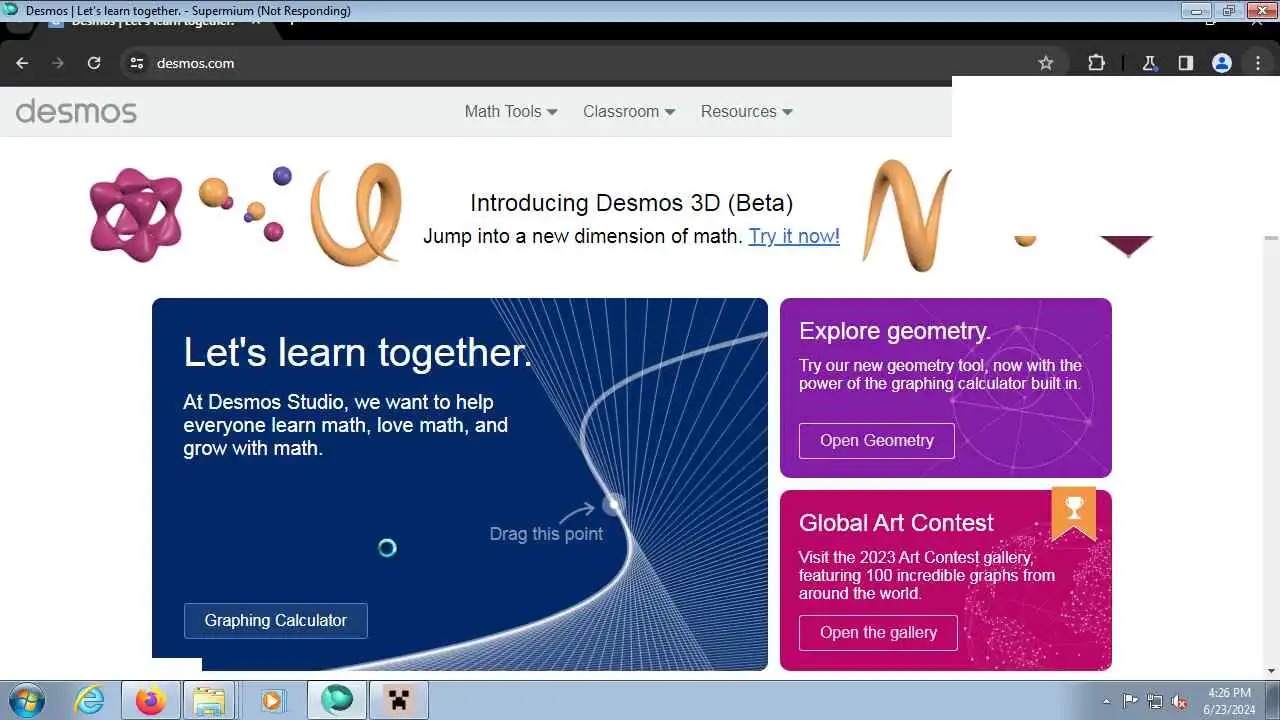Click the 'Global Art Contest' heading
The width and height of the screenshot is (1280, 720).
pyautogui.click(x=896, y=523)
